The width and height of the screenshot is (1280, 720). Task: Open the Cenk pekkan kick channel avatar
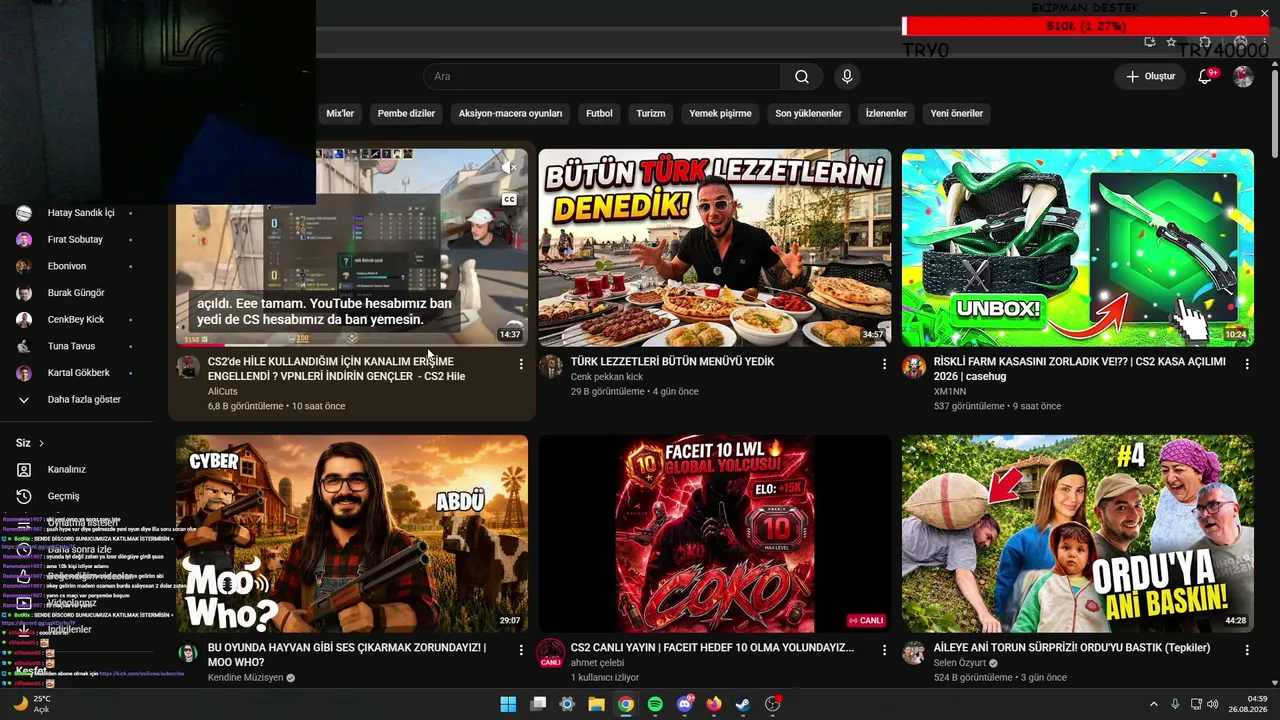click(x=551, y=366)
